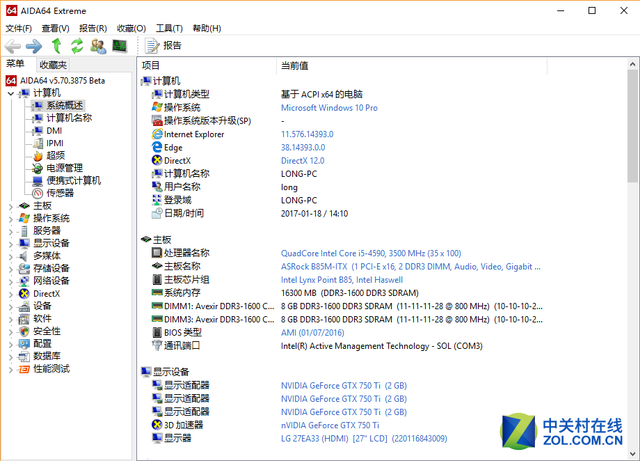Select 计算机名称 in the left tree
Screen dimensions: 640x461
69,118
